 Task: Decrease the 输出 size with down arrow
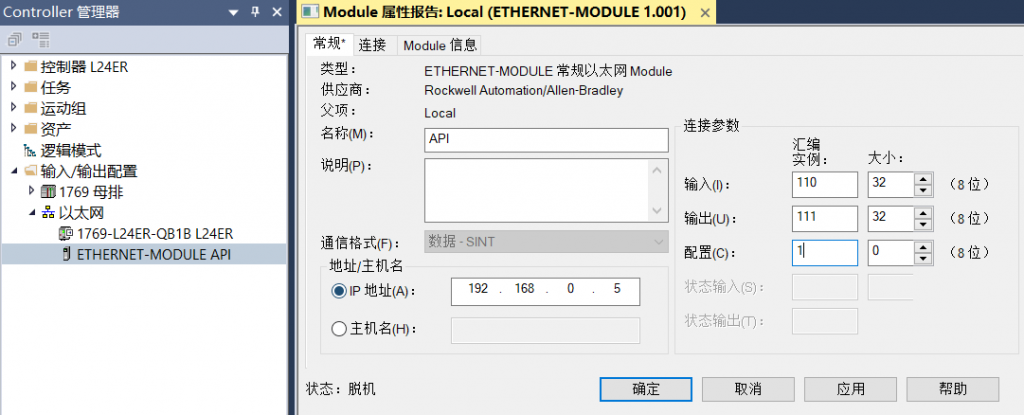[922, 224]
